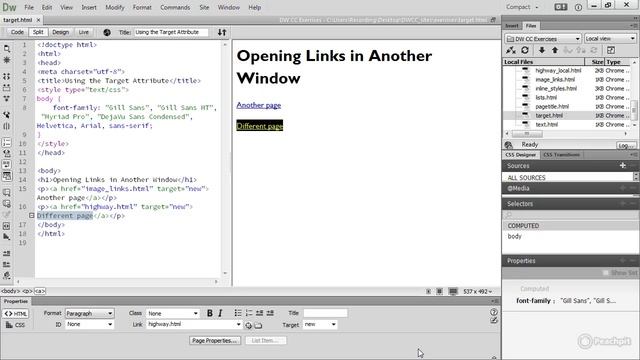Select desktop size icon in status bar
This screenshot has width=640, height=360.
pos(453,291)
